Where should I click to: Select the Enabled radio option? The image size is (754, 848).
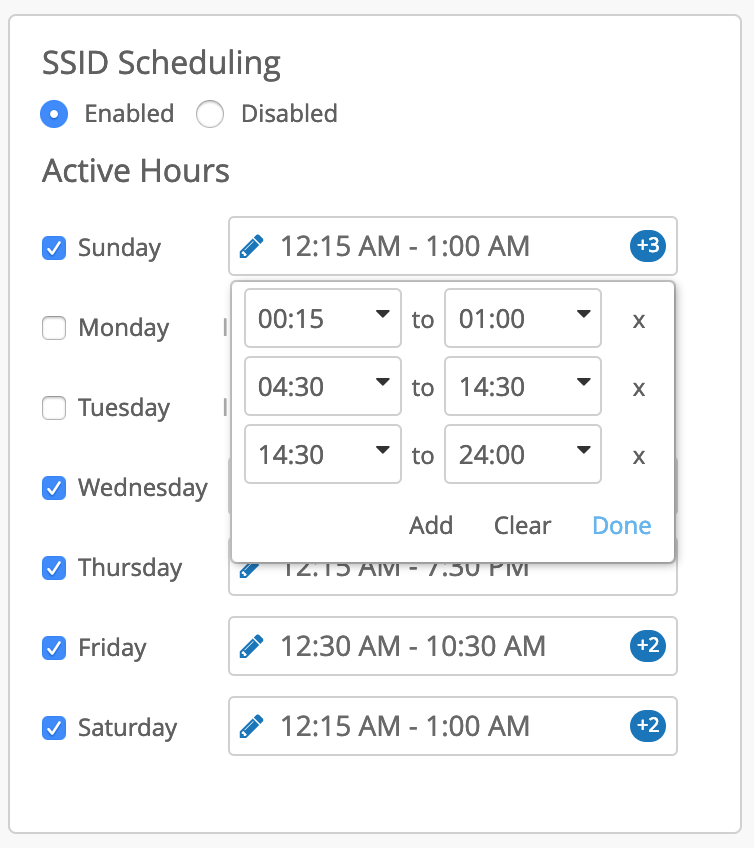(x=54, y=114)
